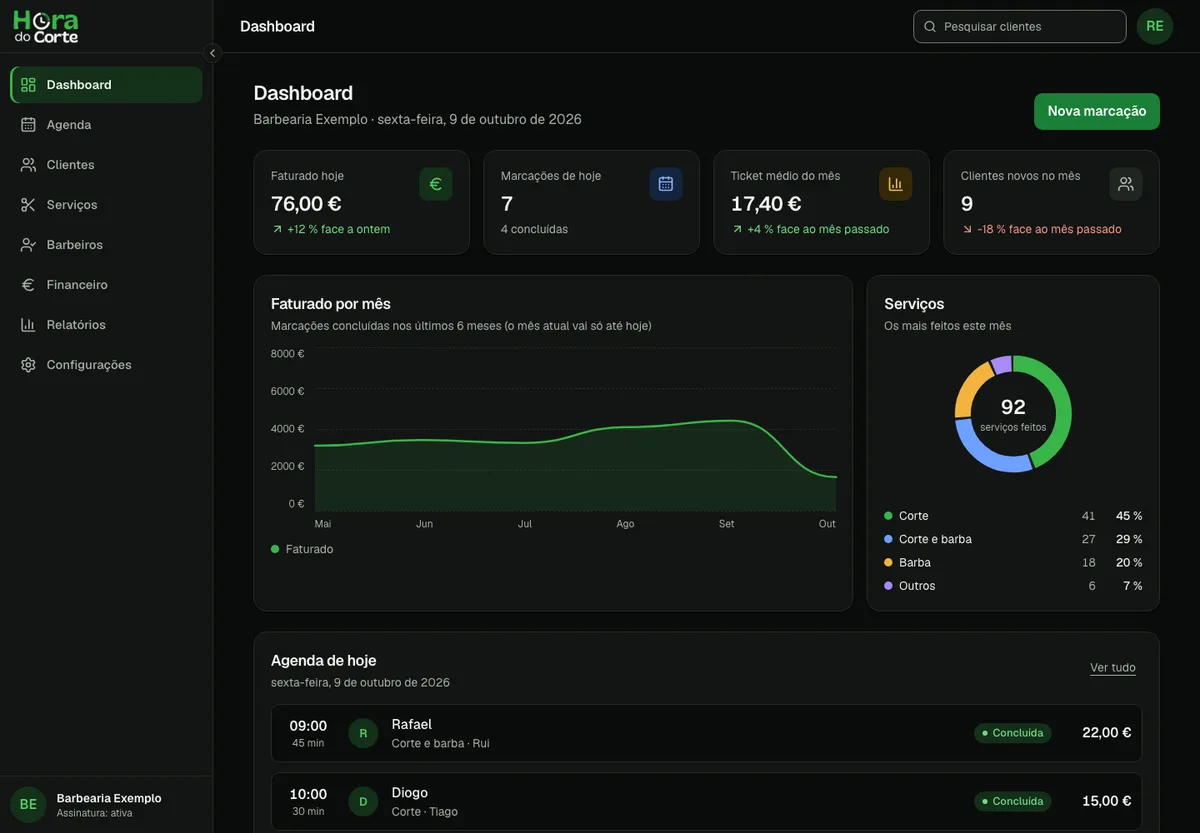Click the 4 concluídas text

pos(534,229)
